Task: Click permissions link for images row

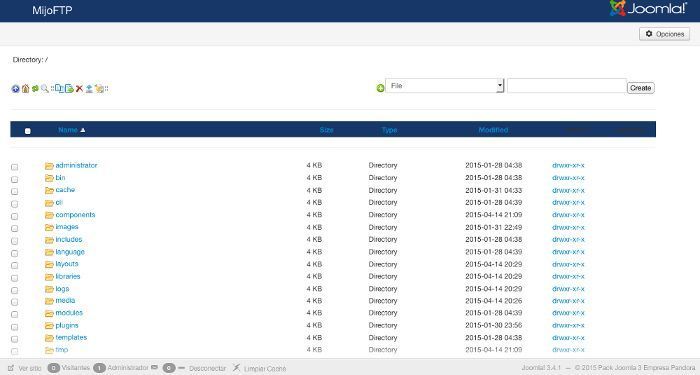Action: pyautogui.click(x=568, y=227)
